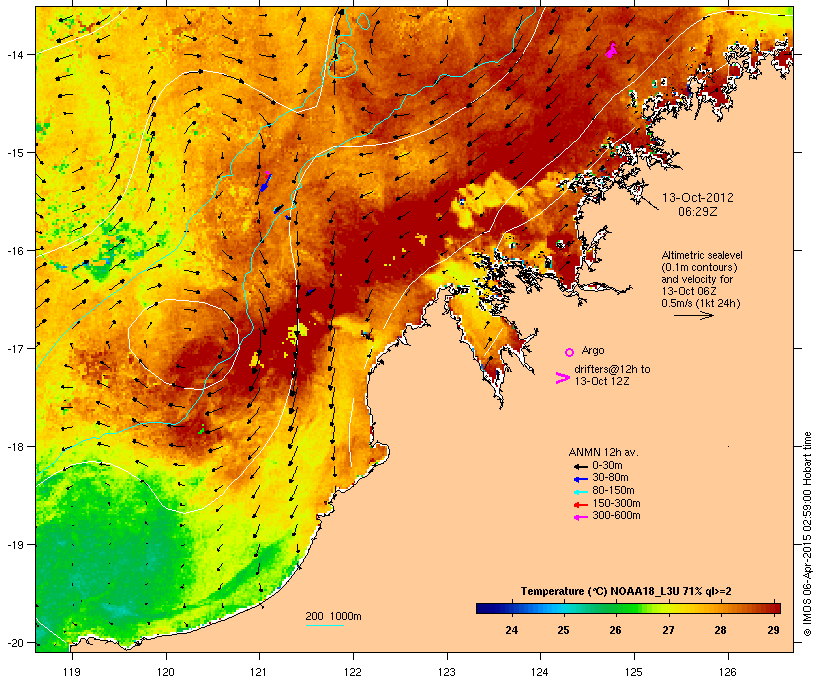Click the colorbar tick label 27
This screenshot has width=820, height=680.
pos(668,630)
